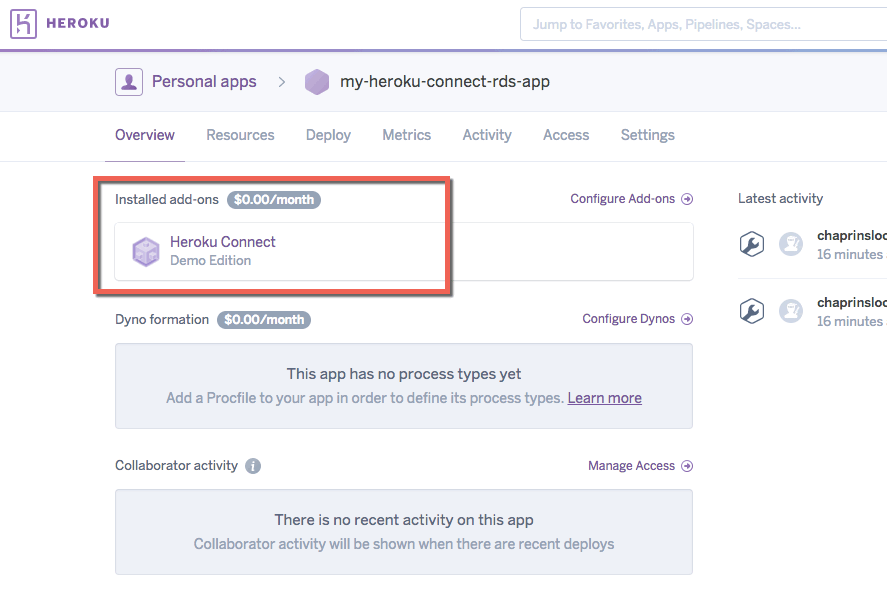
Task: Open the Heroku Connect add-on link
Action: pos(223,242)
